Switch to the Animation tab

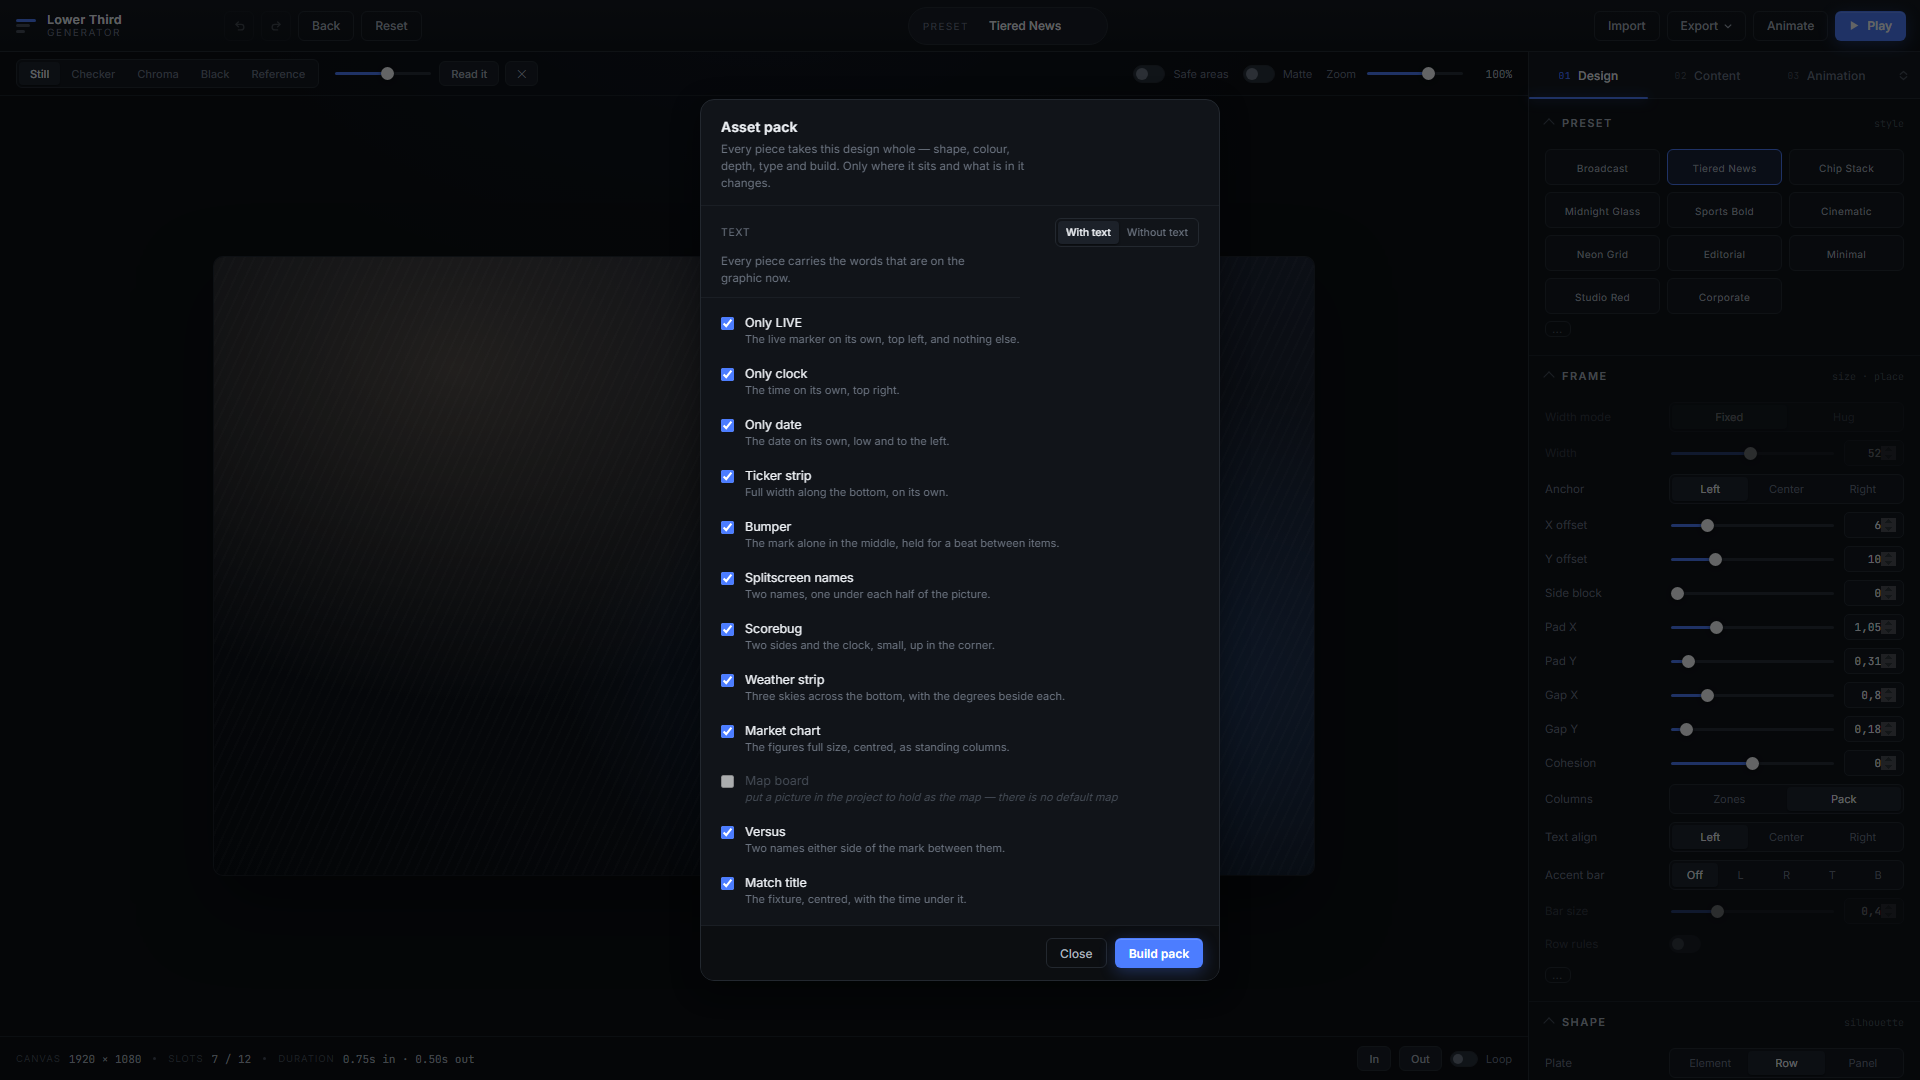tap(1826, 76)
